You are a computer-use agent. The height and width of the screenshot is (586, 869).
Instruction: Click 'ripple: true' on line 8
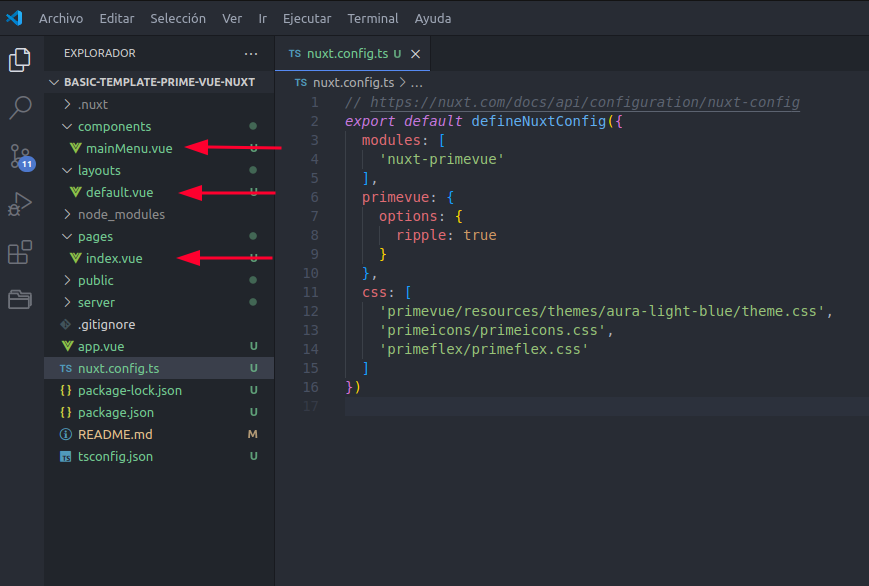[x=446, y=235]
